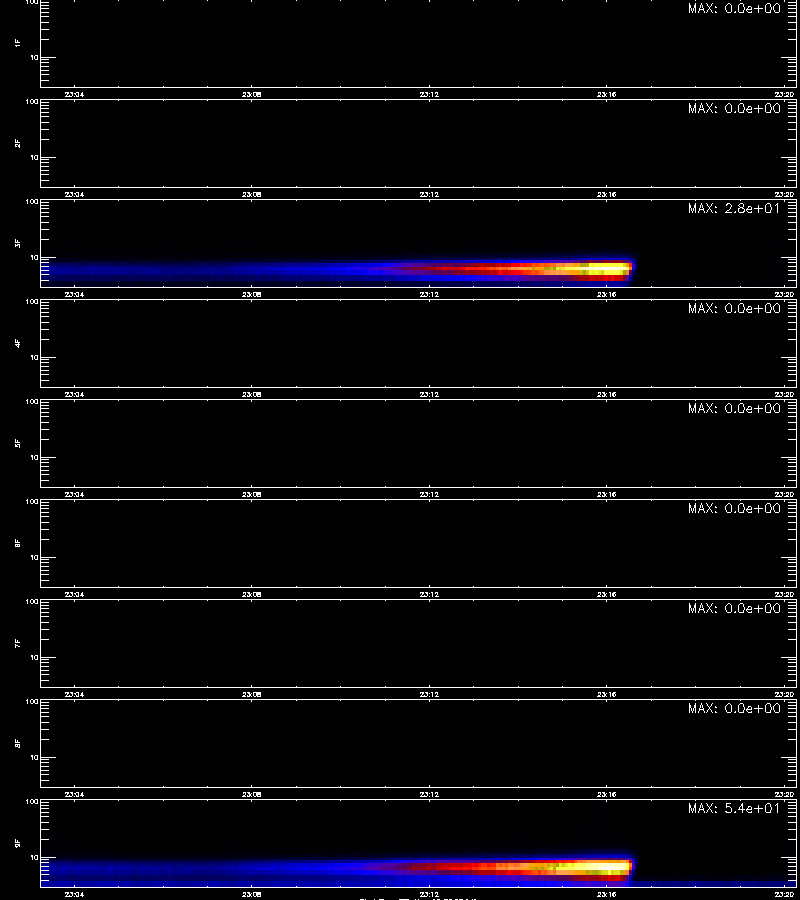Click the 9F panel axis label
Image resolution: width=800 pixels, height=900 pixels.
click(x=18, y=843)
